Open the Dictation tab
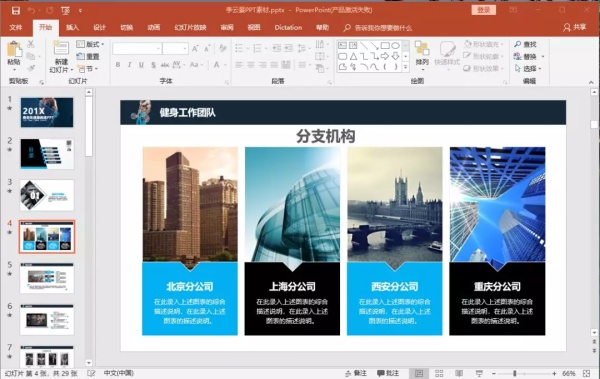Image resolution: width=600 pixels, height=379 pixels. pos(288,28)
